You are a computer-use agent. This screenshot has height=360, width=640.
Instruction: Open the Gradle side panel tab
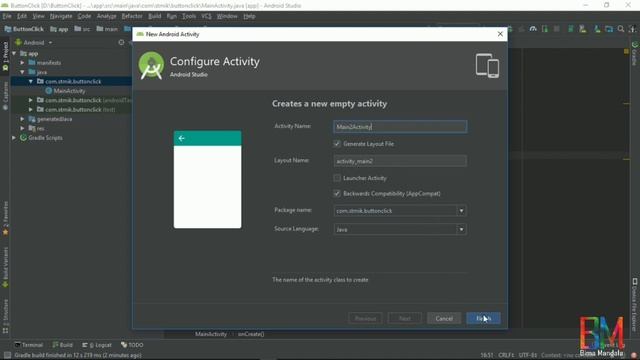coord(635,53)
